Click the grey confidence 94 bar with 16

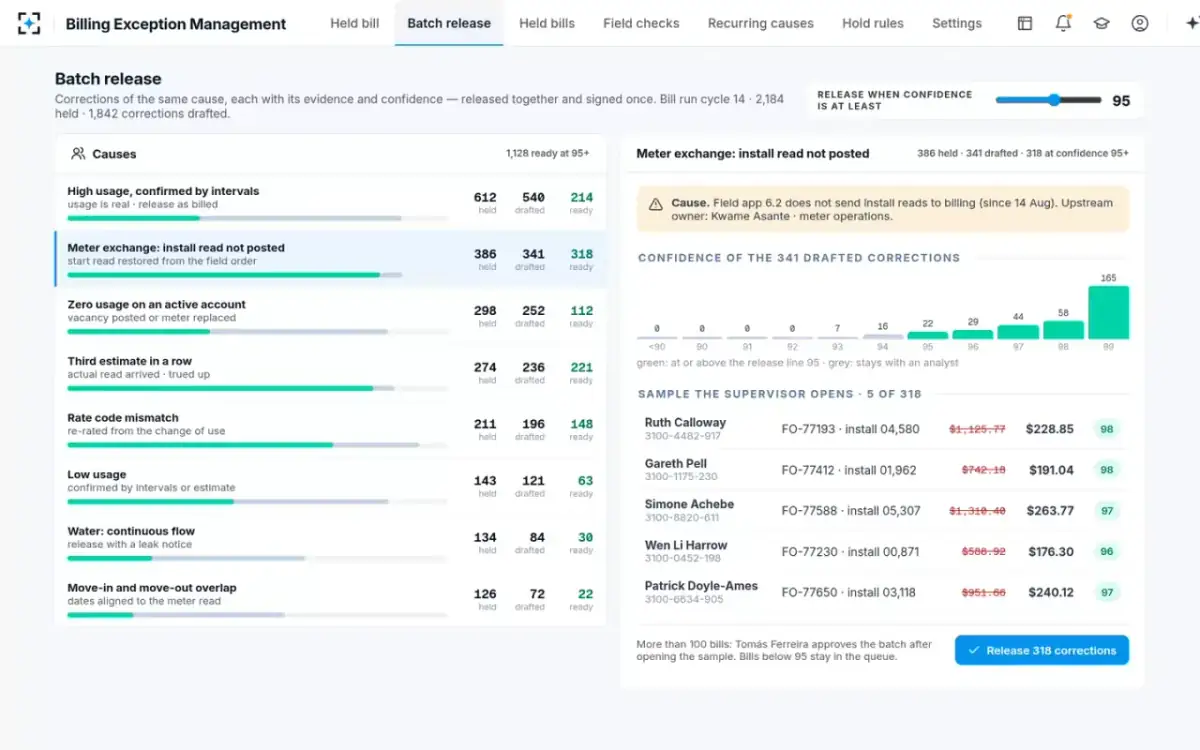coord(882,336)
